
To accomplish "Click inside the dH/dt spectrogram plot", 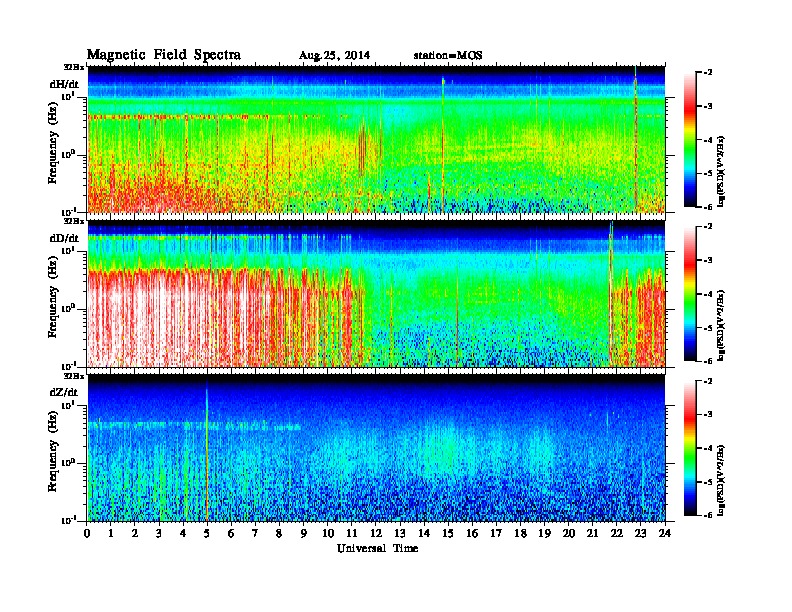I will [376, 139].
